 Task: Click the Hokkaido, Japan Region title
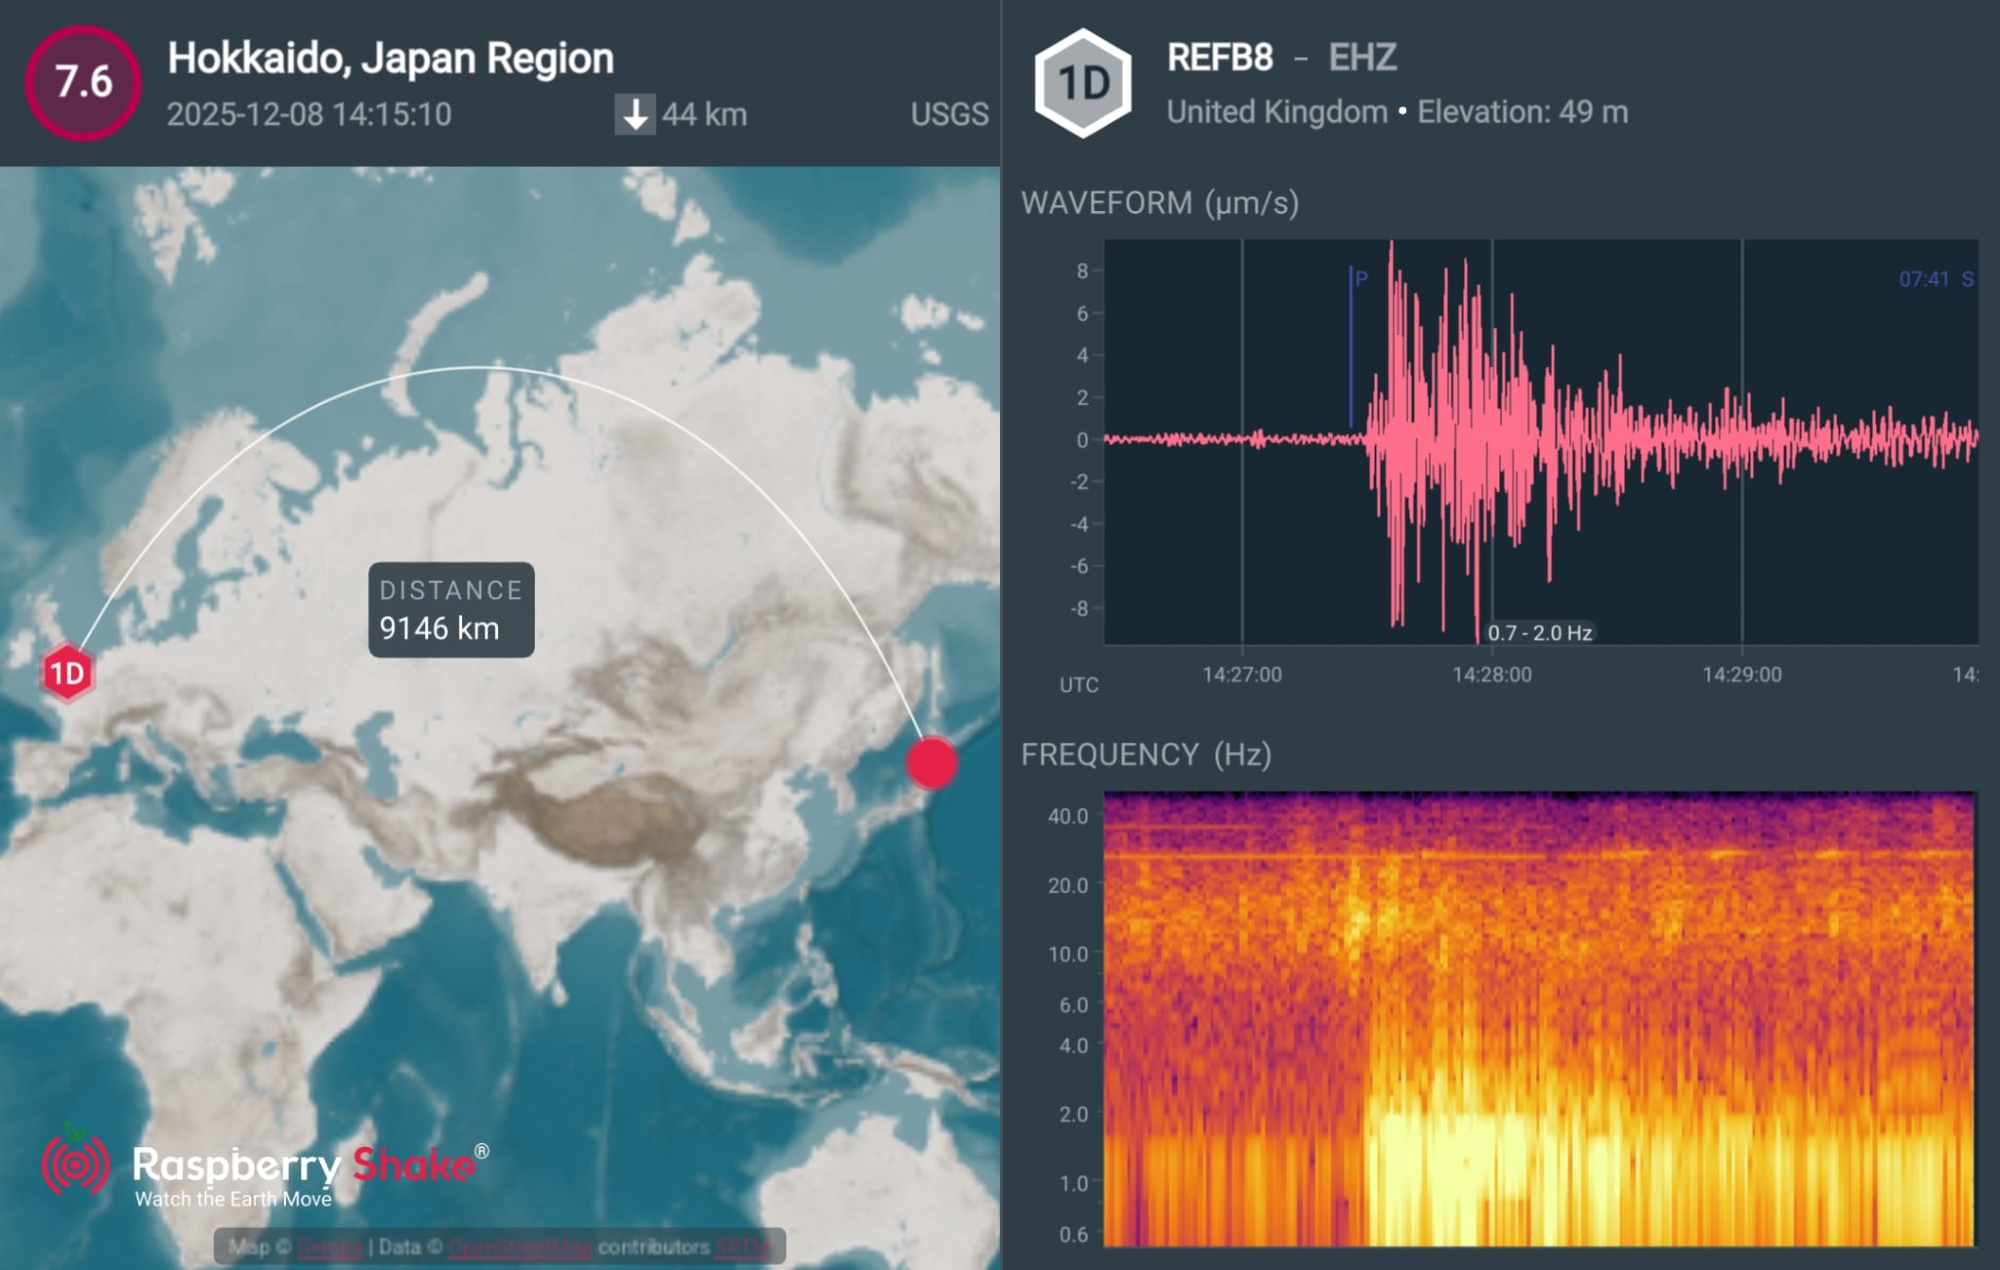[390, 58]
